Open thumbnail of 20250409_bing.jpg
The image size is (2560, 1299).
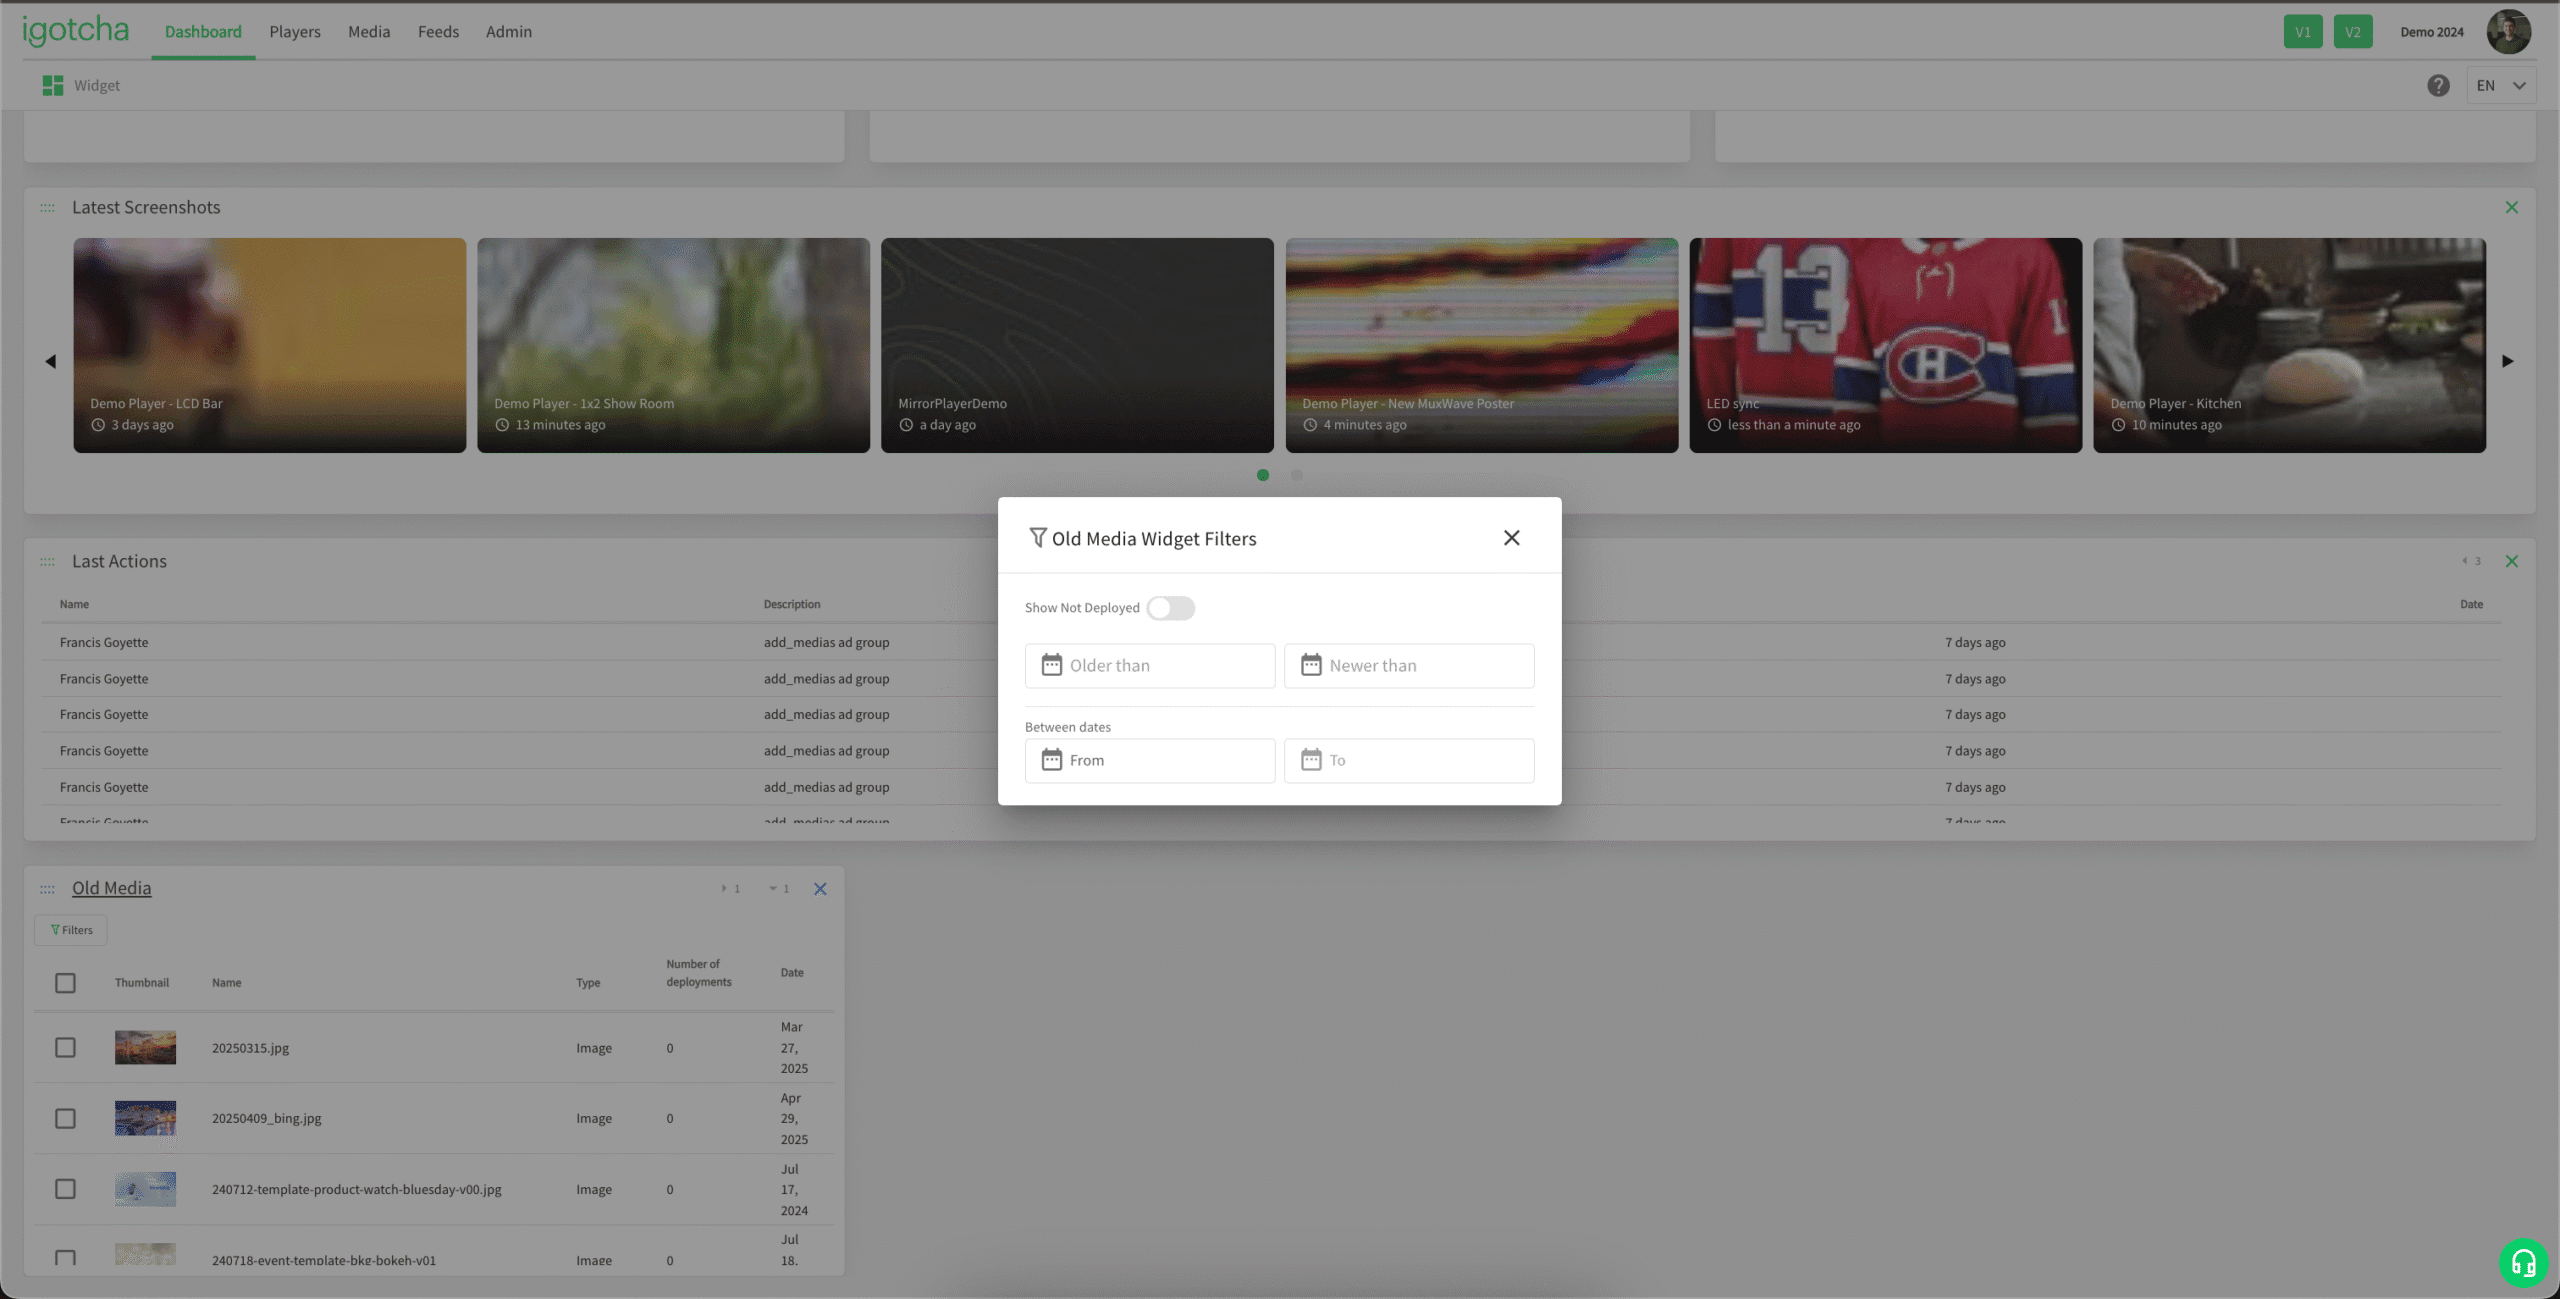click(145, 1118)
